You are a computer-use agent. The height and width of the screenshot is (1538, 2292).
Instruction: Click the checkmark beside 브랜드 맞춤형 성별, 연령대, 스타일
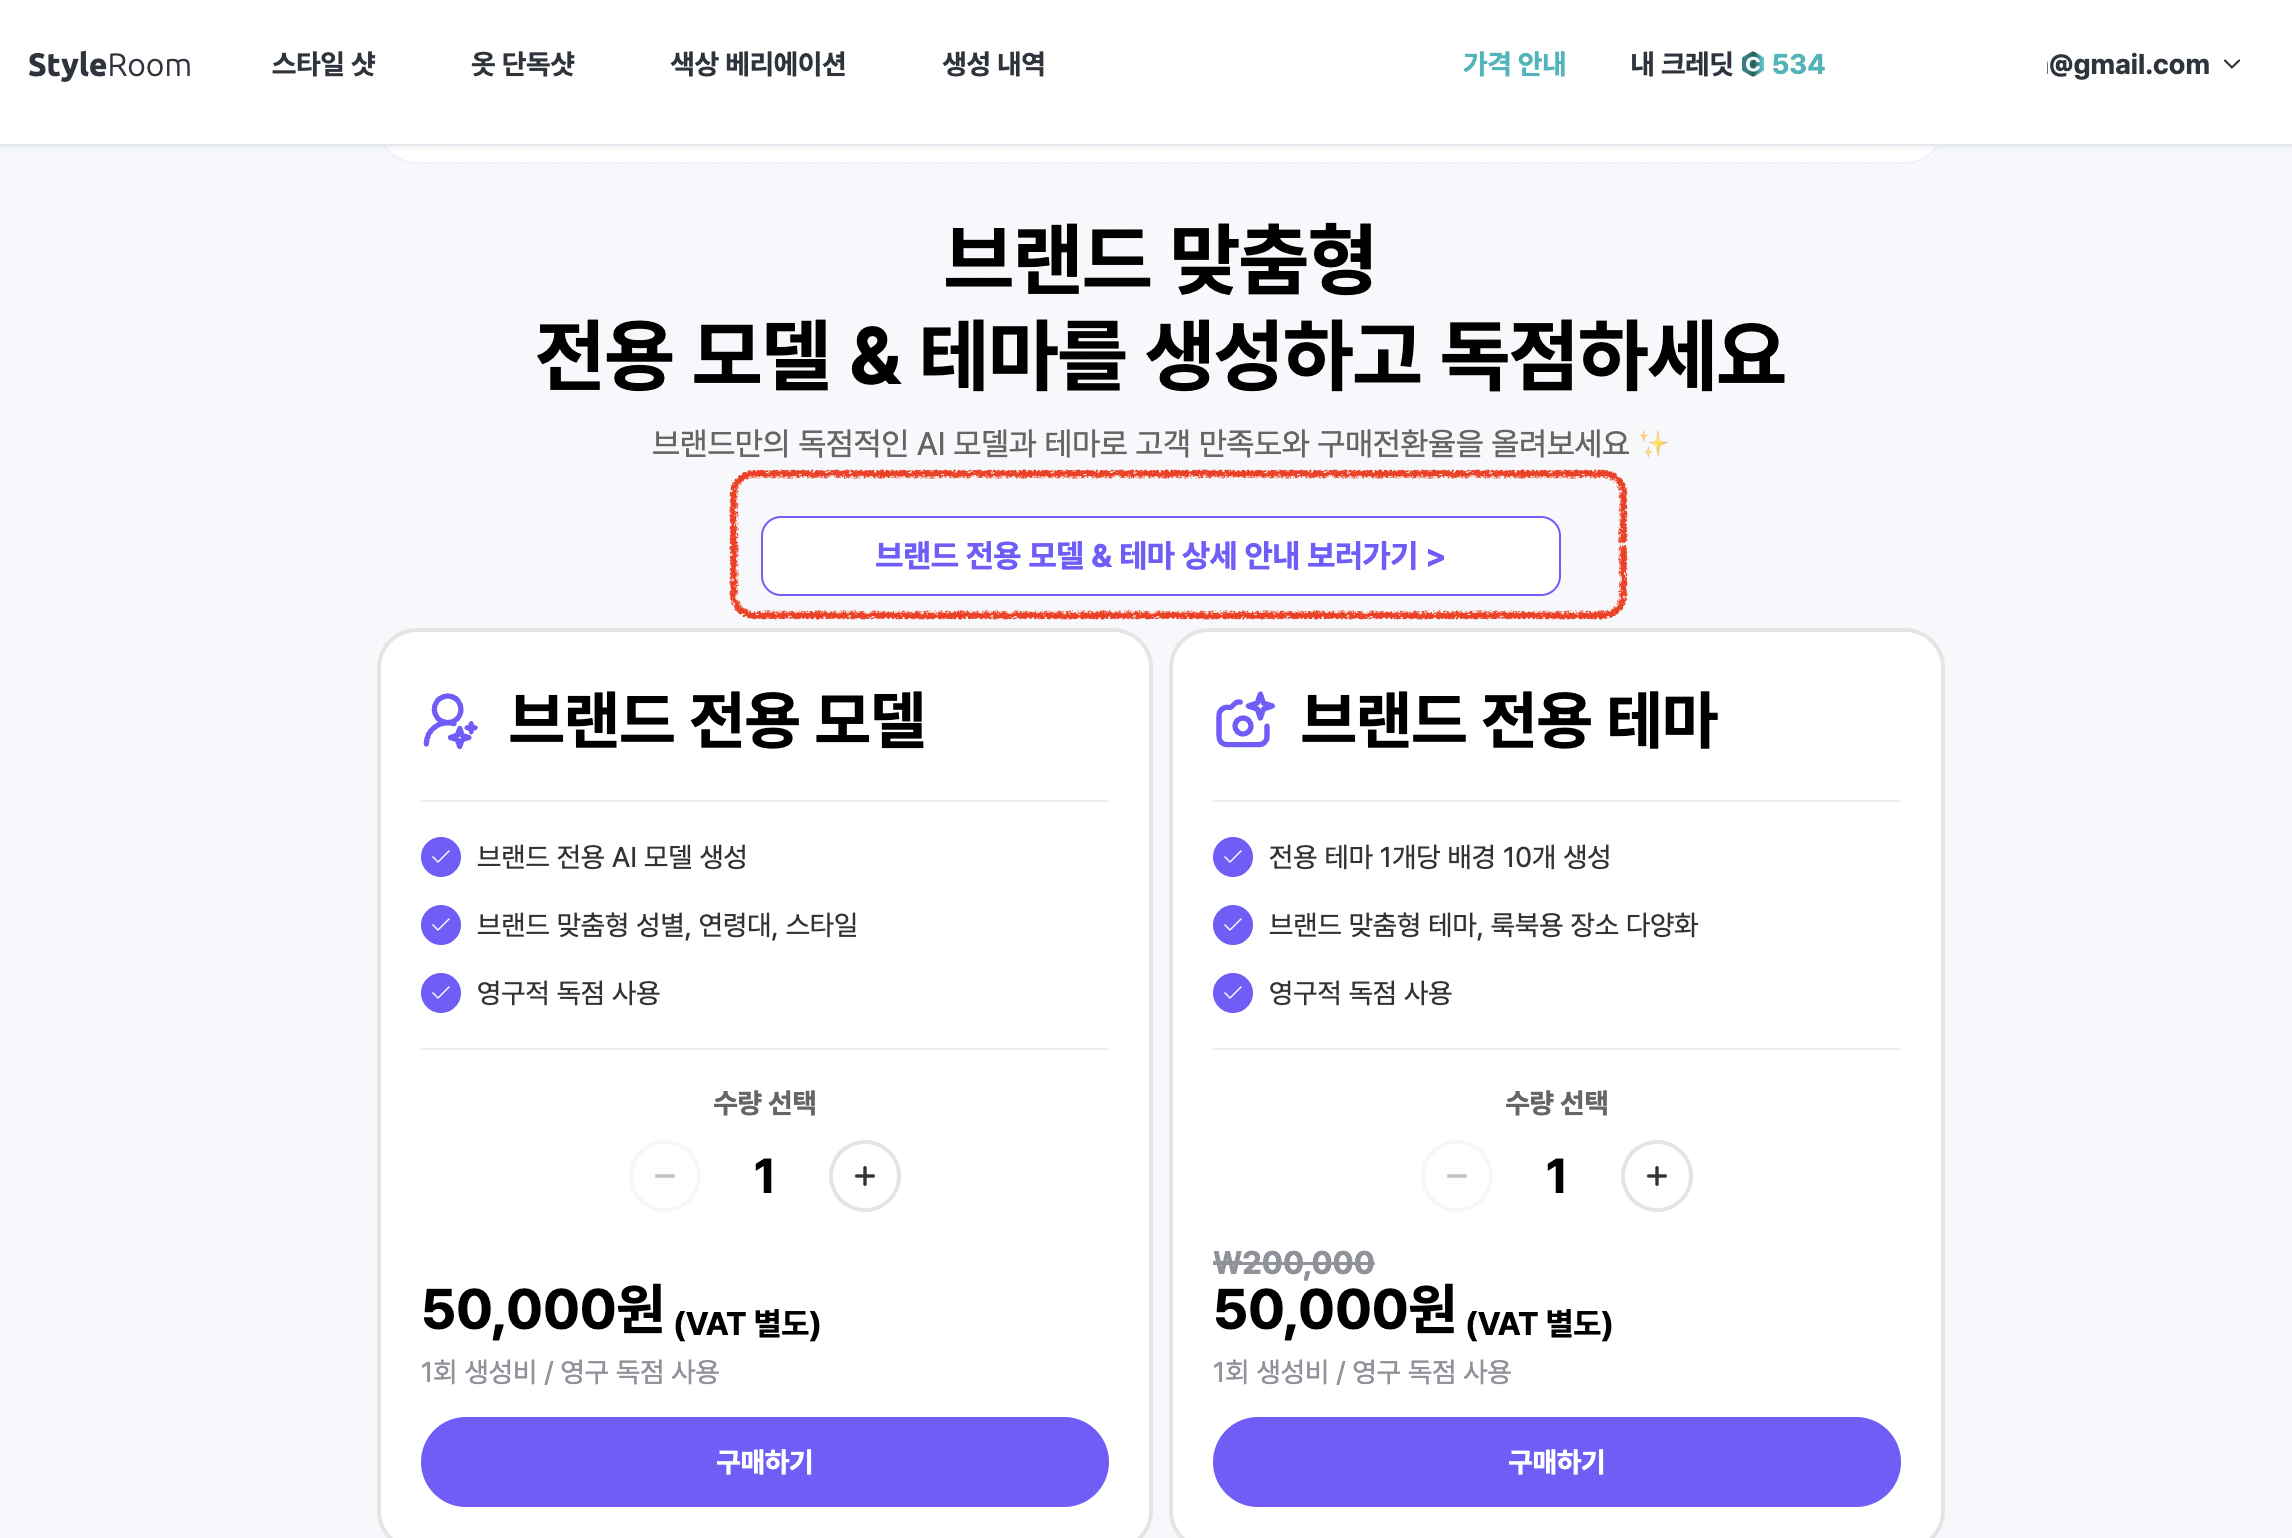pyautogui.click(x=441, y=925)
